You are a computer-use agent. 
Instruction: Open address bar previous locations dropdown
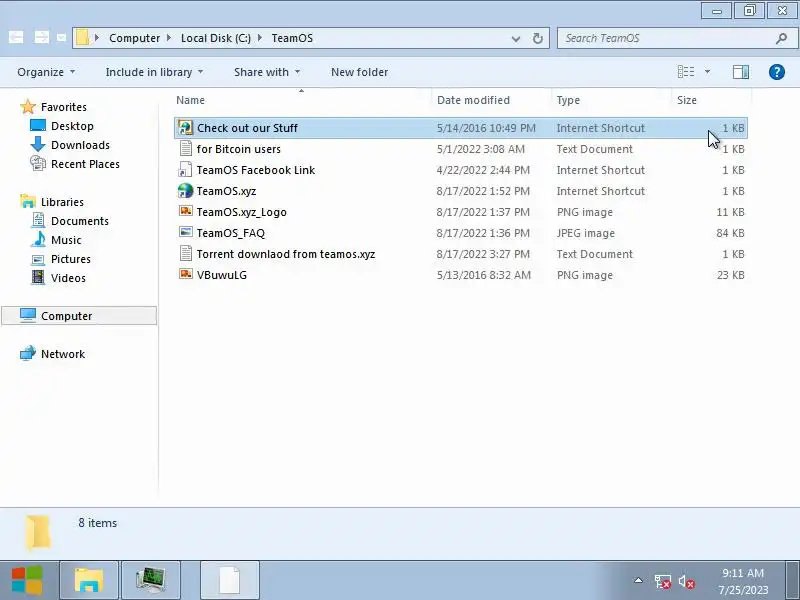[x=516, y=38]
